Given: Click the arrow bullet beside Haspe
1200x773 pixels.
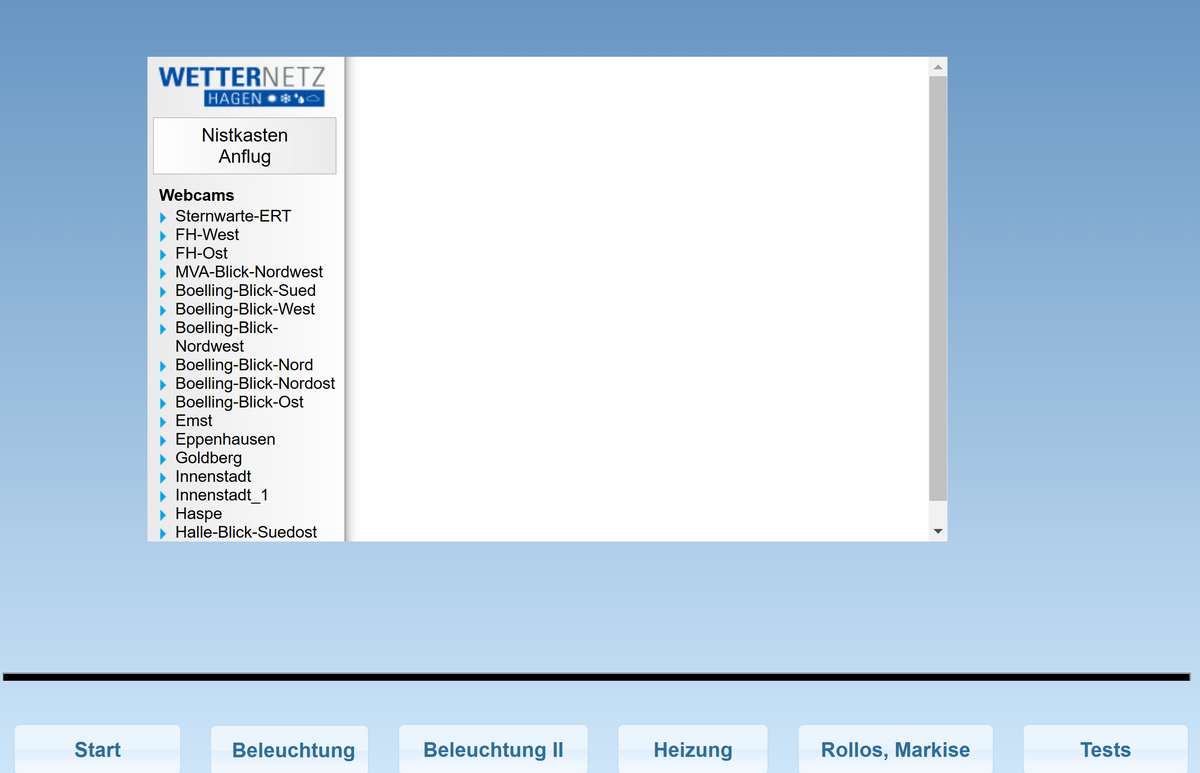Looking at the screenshot, I should click(x=163, y=515).
